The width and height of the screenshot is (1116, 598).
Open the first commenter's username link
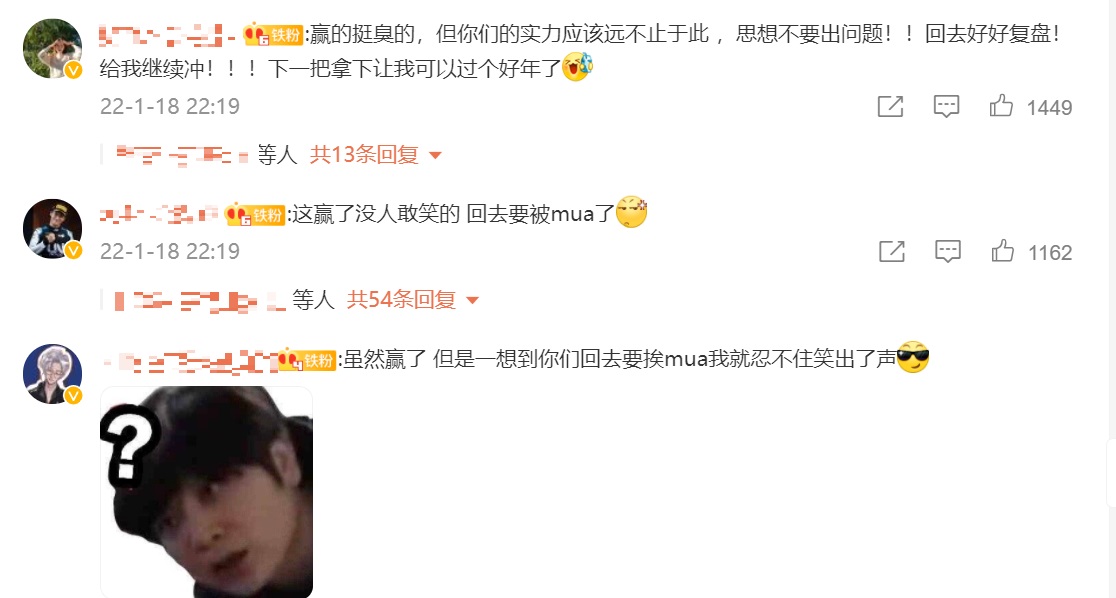tap(168, 35)
